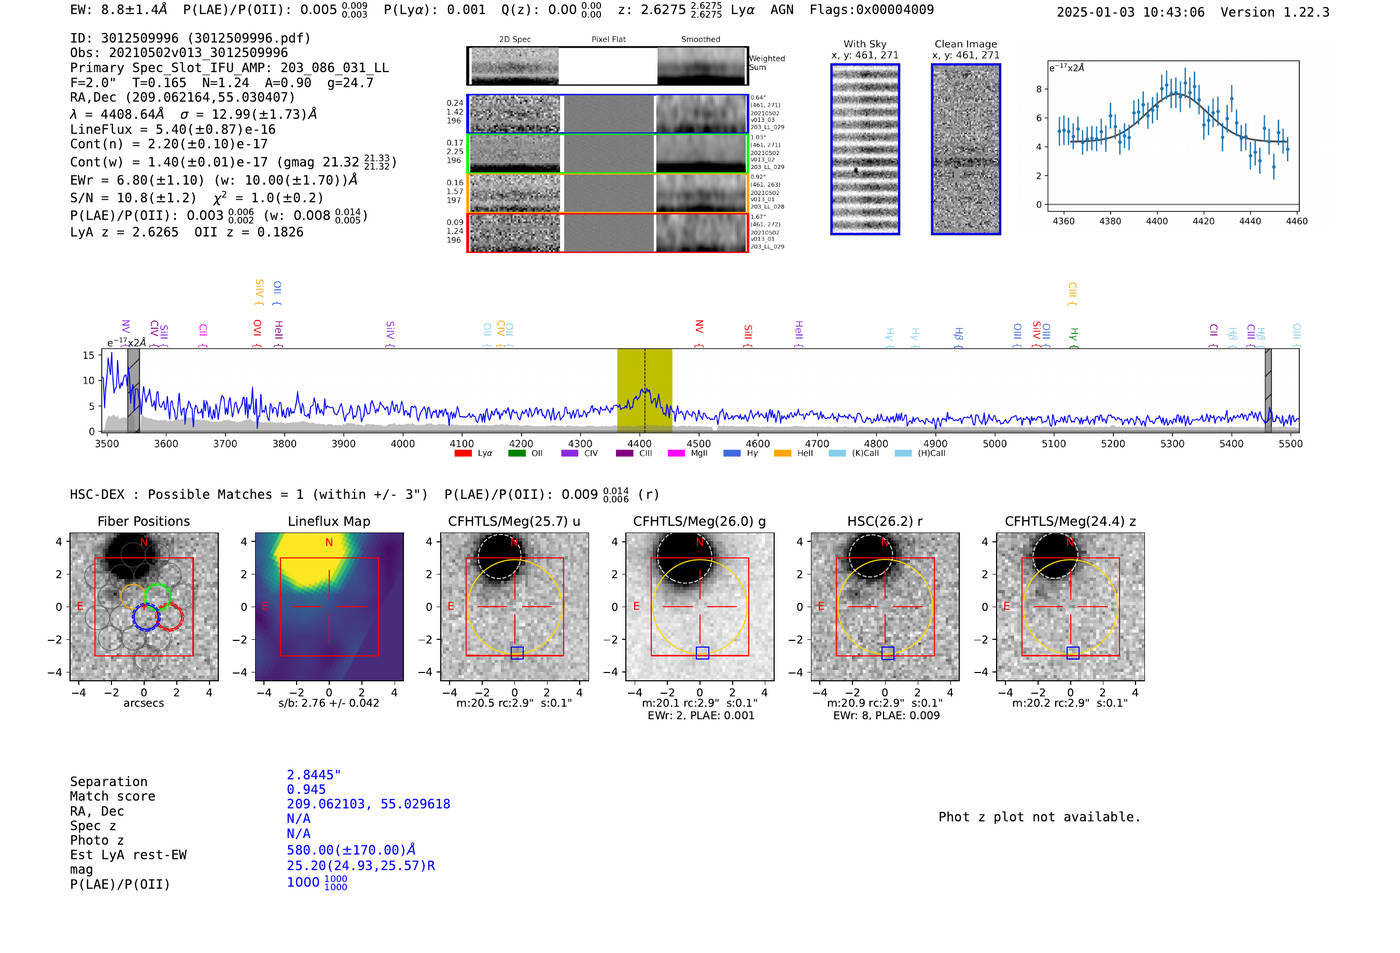Click the orange fiber circle
Image resolution: width=1400 pixels, height=953 pixels.
click(x=134, y=597)
